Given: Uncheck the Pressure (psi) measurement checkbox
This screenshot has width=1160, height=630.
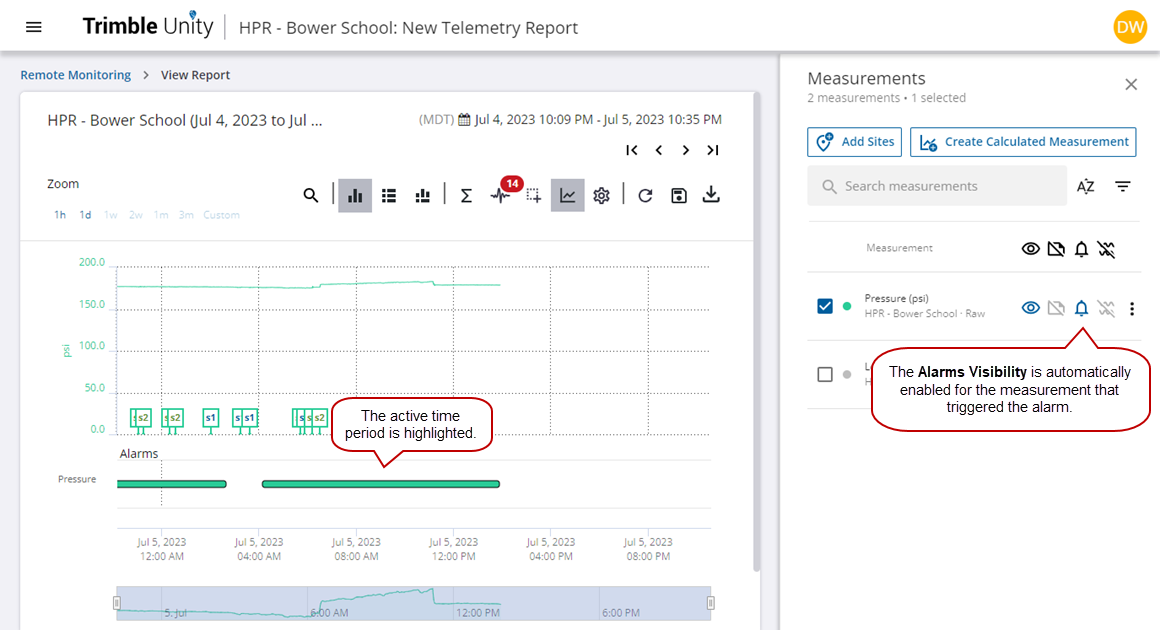Looking at the screenshot, I should pos(825,306).
